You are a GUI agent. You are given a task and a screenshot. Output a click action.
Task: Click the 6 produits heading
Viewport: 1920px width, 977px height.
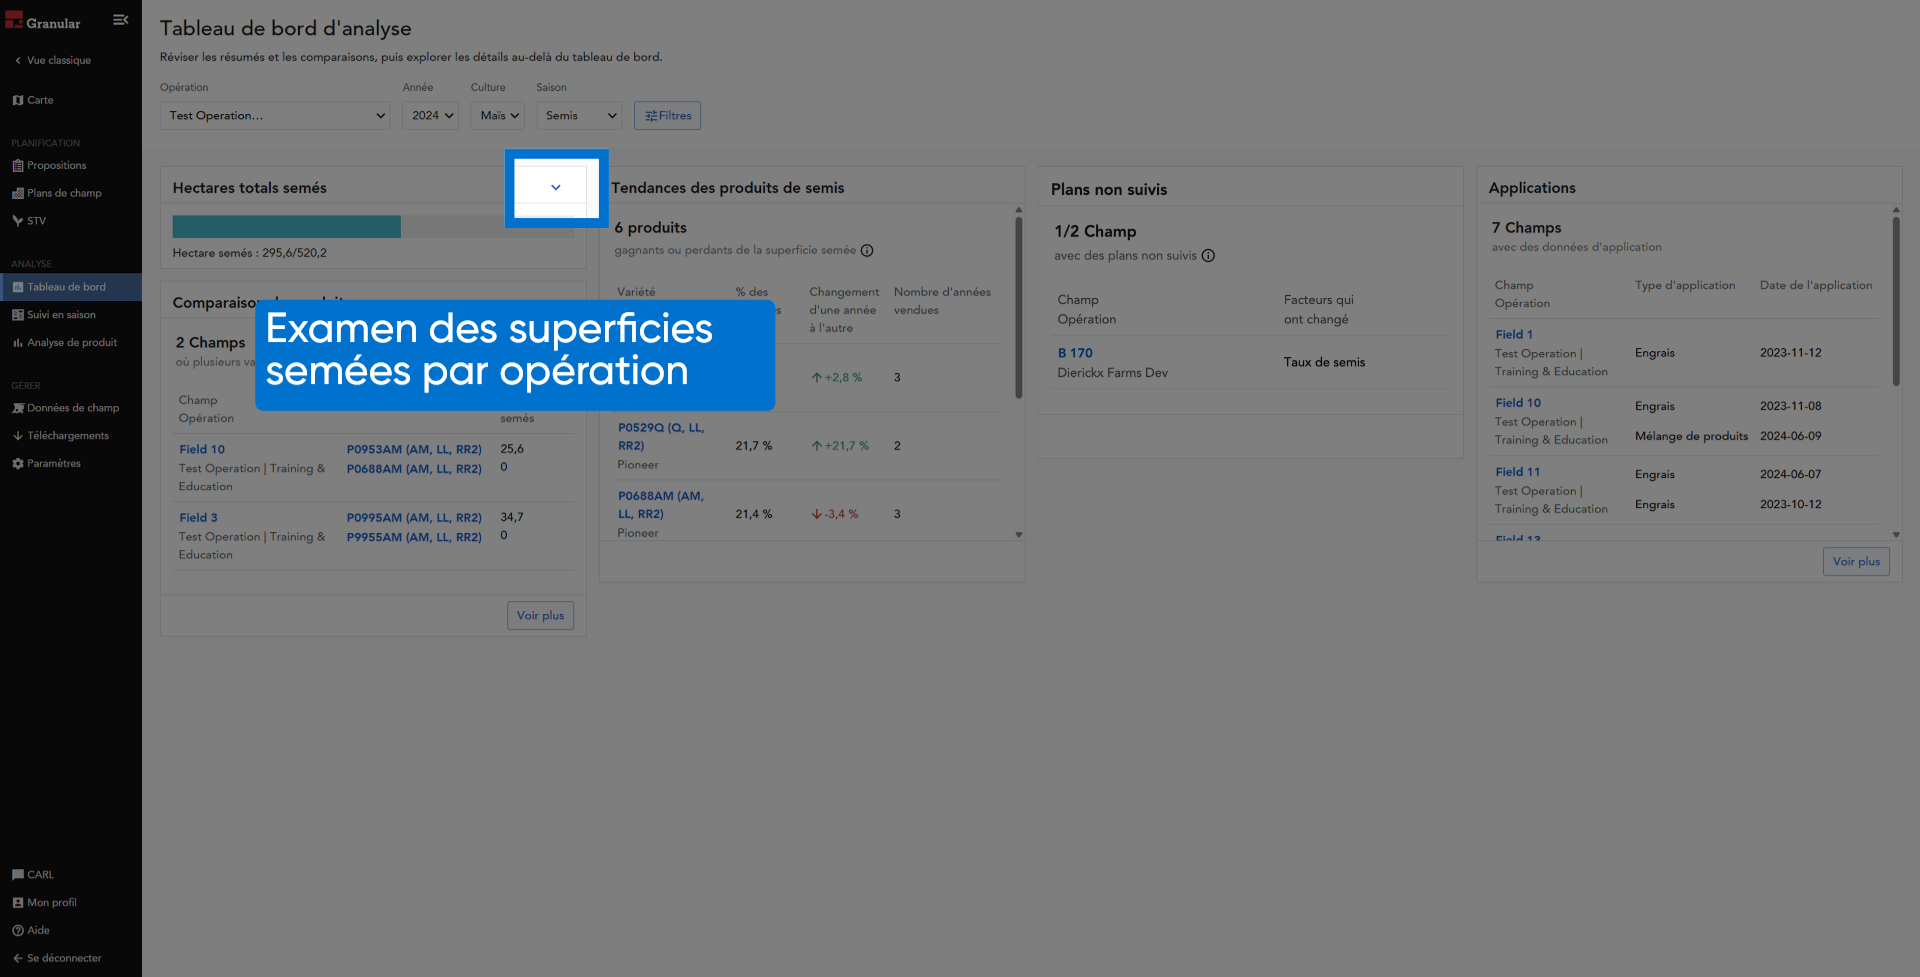click(650, 229)
